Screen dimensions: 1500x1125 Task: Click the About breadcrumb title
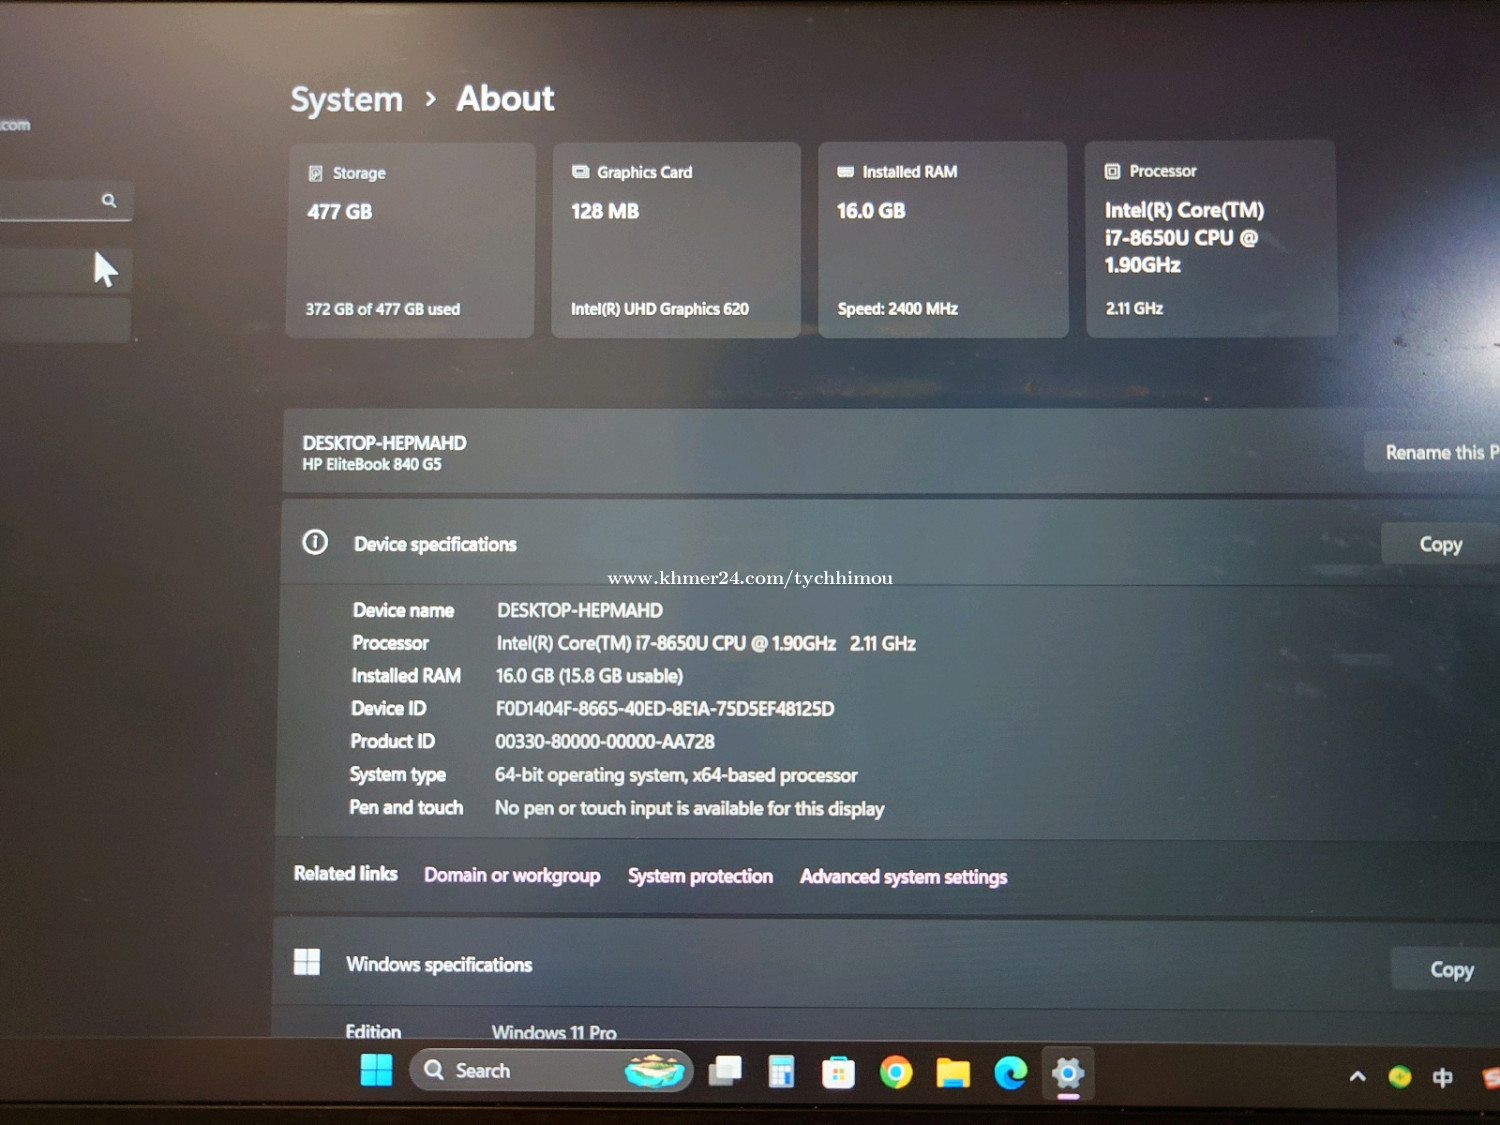(505, 98)
